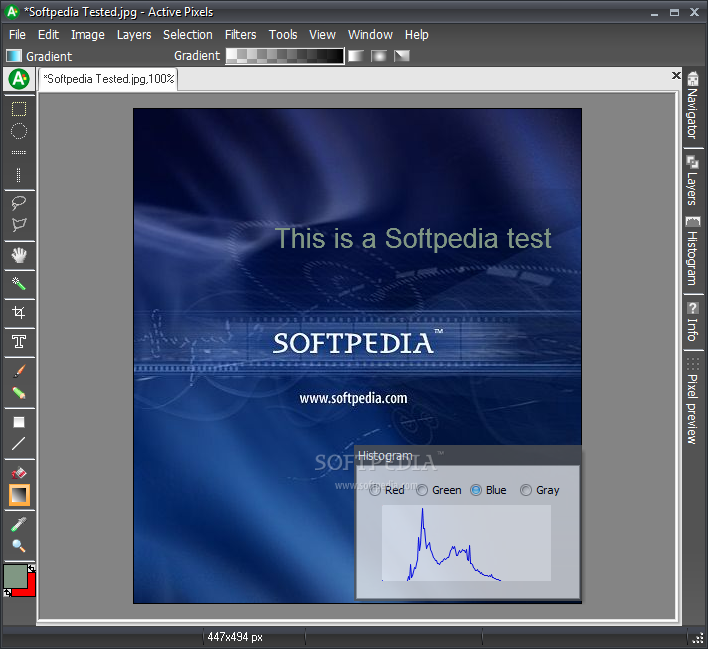
Task: Expand the Pixel preview side panel
Action: point(693,402)
